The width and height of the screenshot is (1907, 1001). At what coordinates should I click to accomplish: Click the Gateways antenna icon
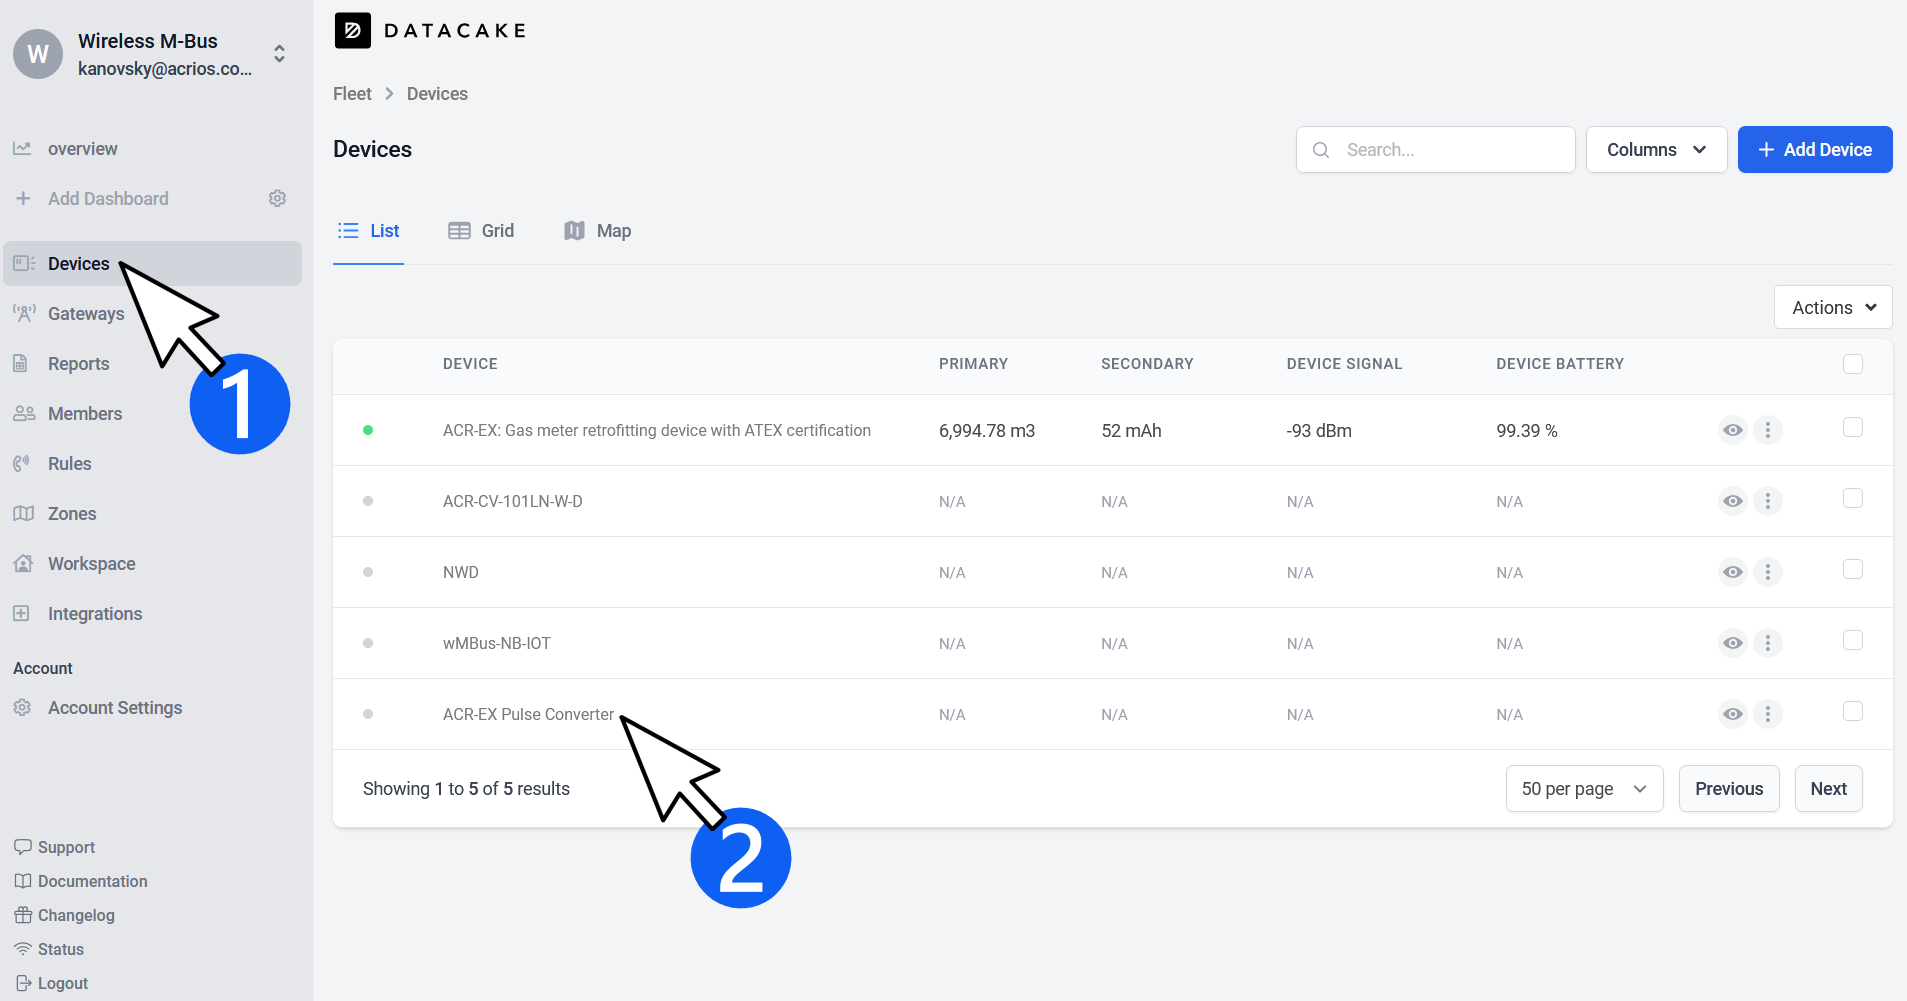click(24, 314)
